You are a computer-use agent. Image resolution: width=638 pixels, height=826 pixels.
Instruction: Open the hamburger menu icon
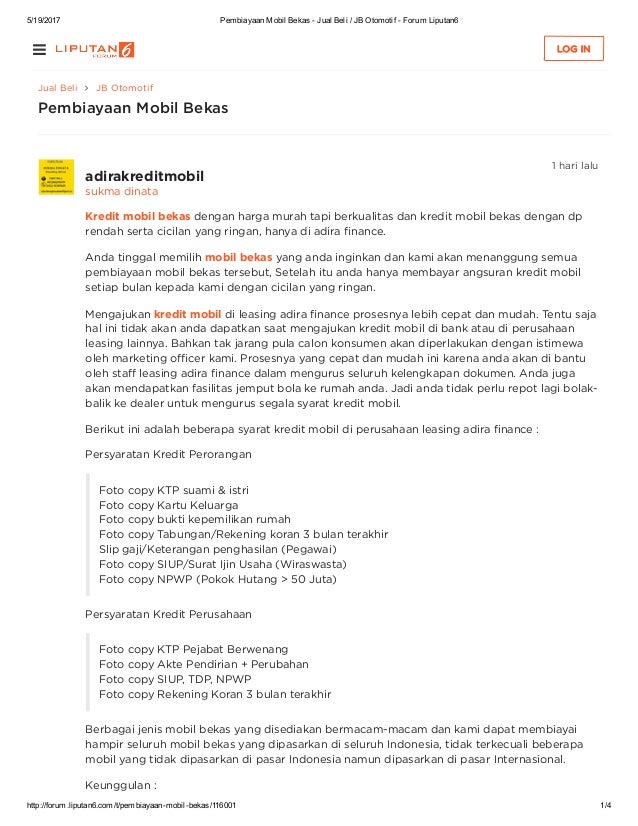pos(40,50)
